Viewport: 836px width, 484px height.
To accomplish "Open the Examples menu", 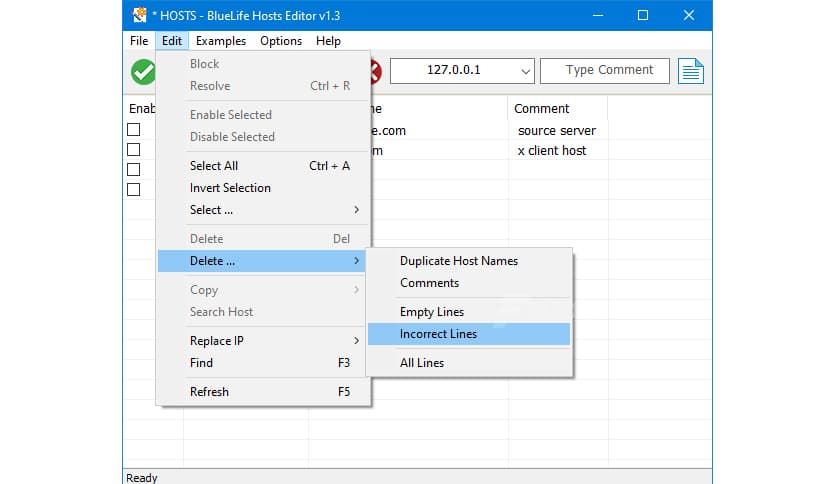I will click(221, 41).
